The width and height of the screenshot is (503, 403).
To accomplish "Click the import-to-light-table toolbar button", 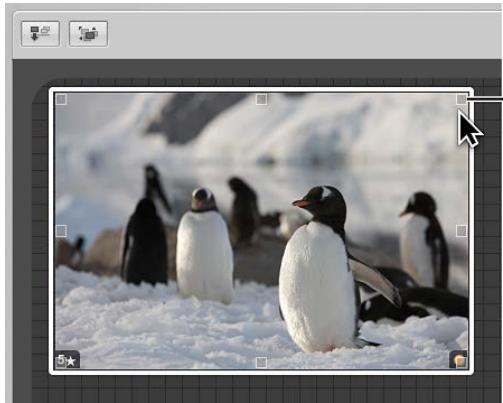I will point(40,34).
